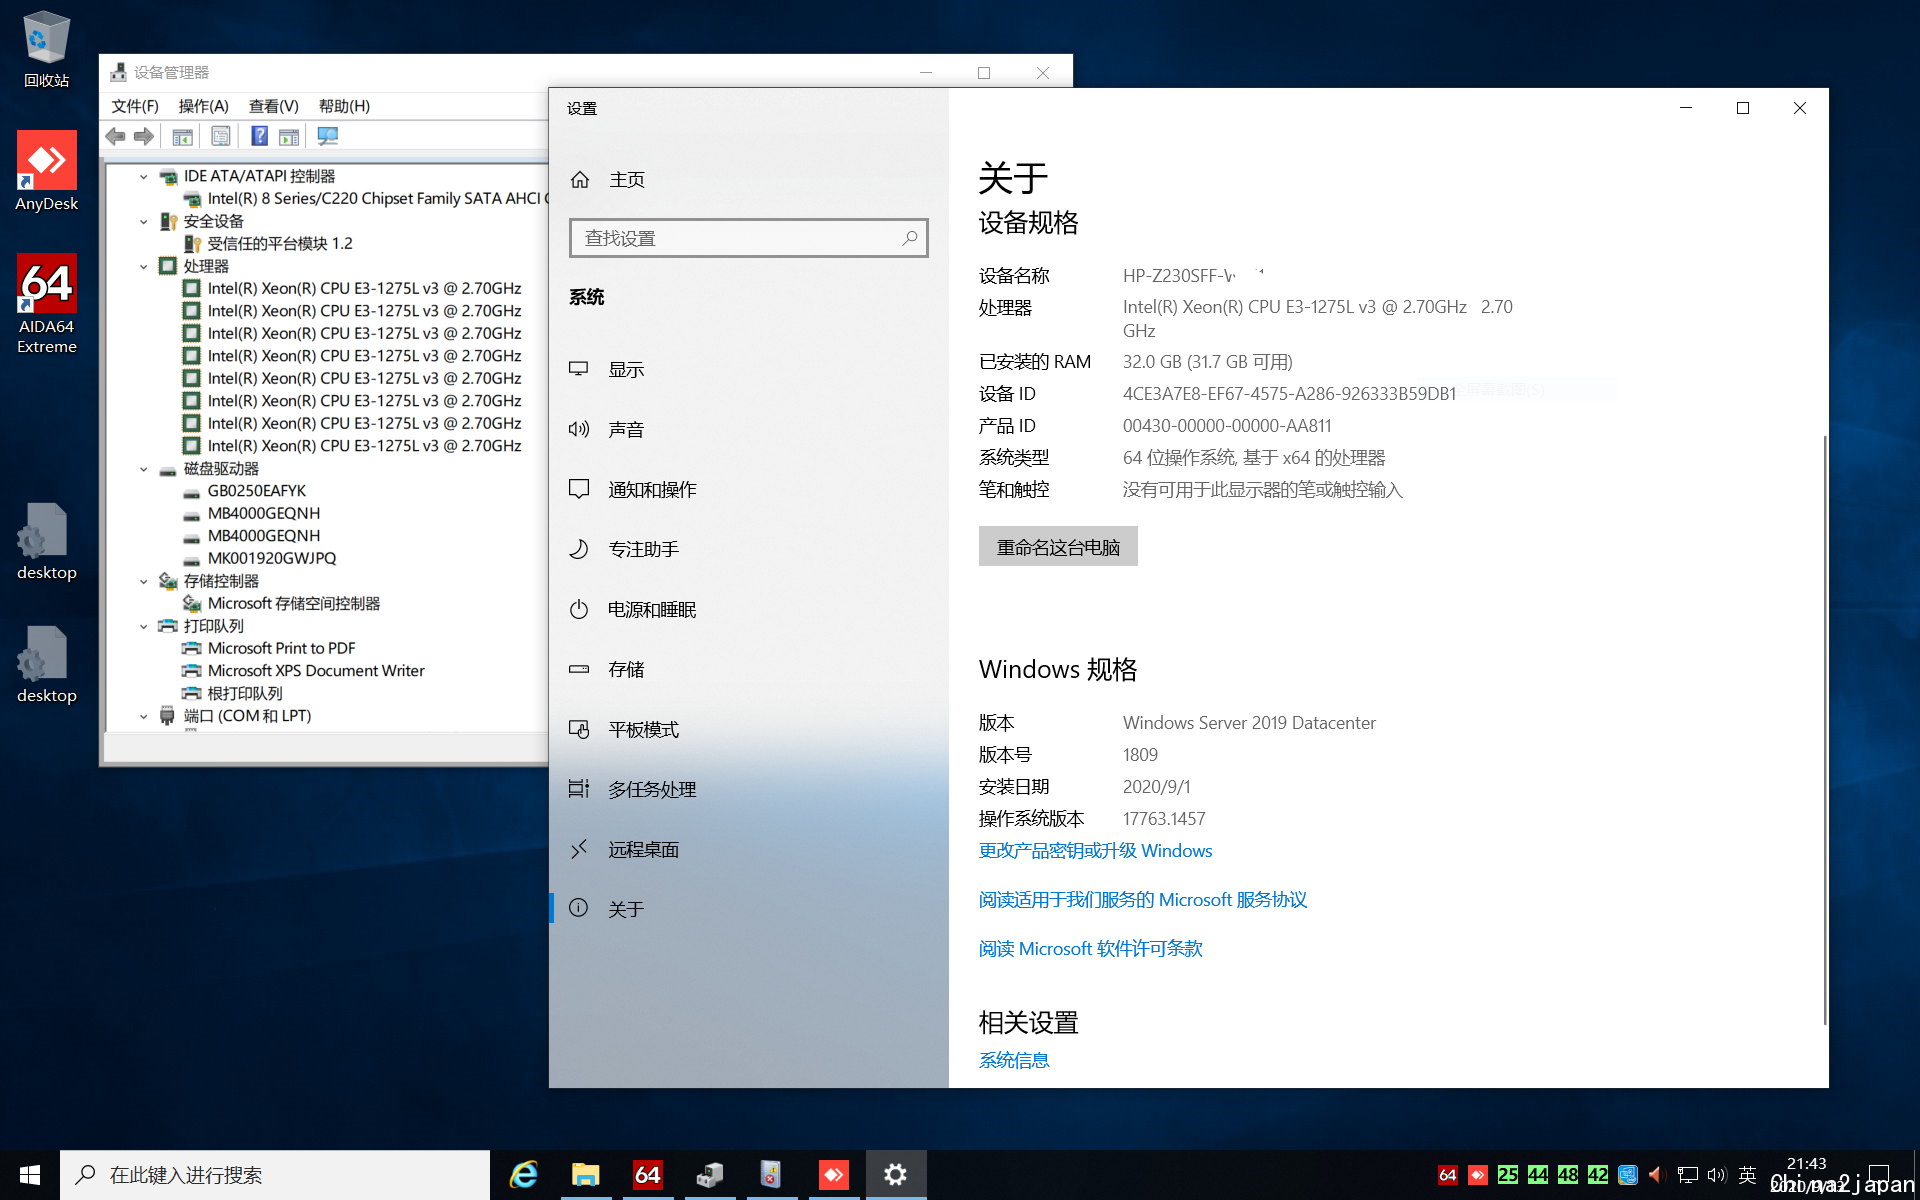Click network icon in system tray
This screenshot has width=1920, height=1200.
[1687, 1175]
